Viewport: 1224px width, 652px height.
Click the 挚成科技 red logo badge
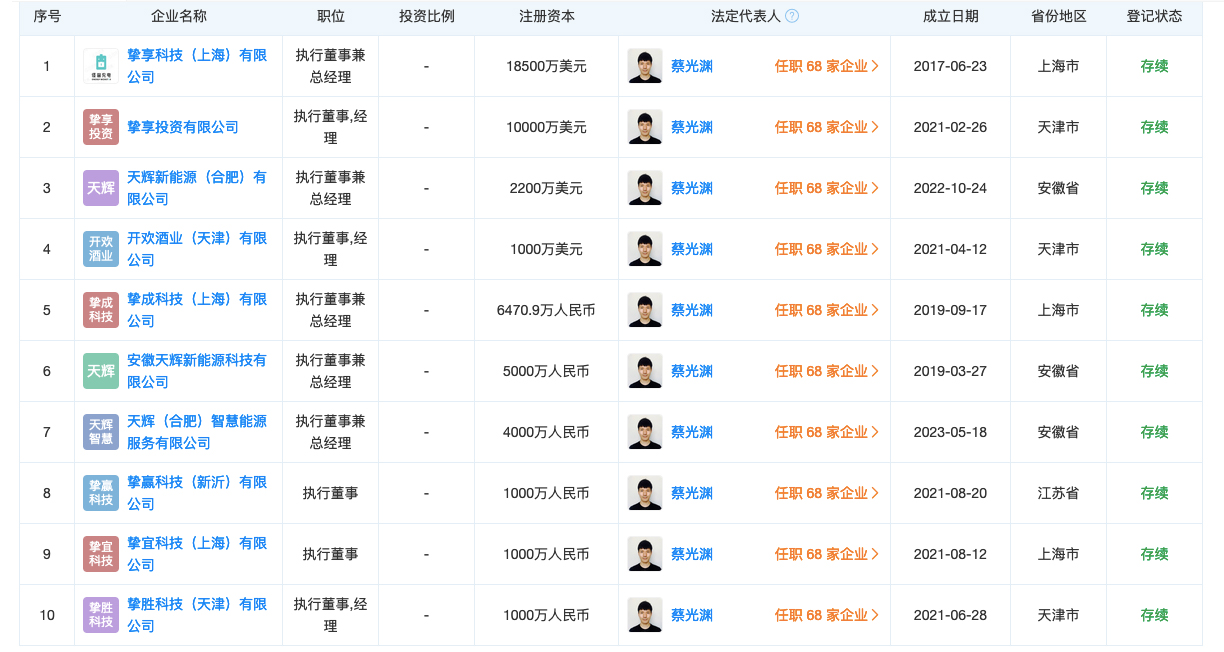coord(101,310)
